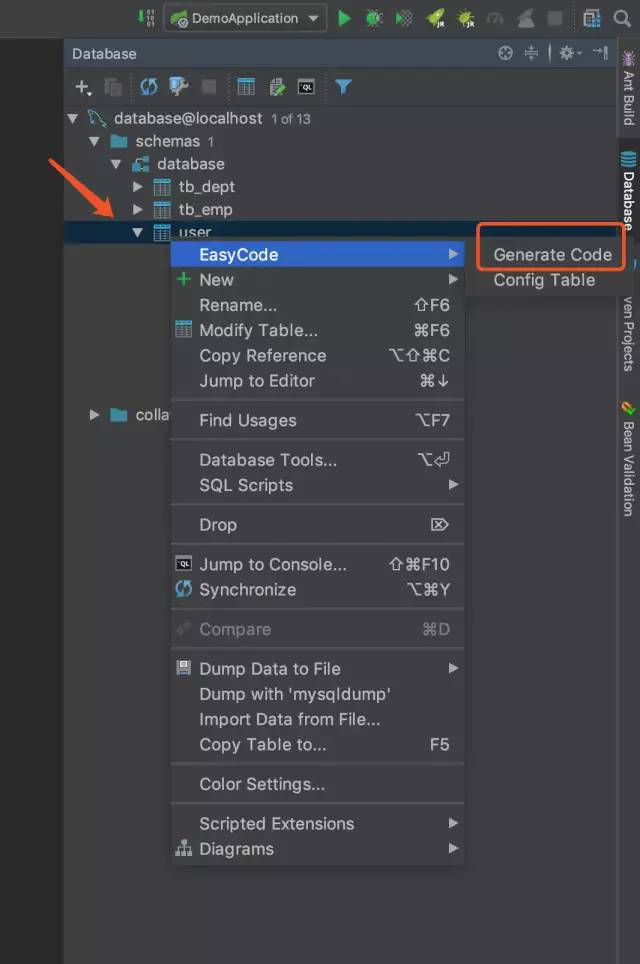Expand the tb_dept table
This screenshot has width=640, height=964.
pos(136,187)
